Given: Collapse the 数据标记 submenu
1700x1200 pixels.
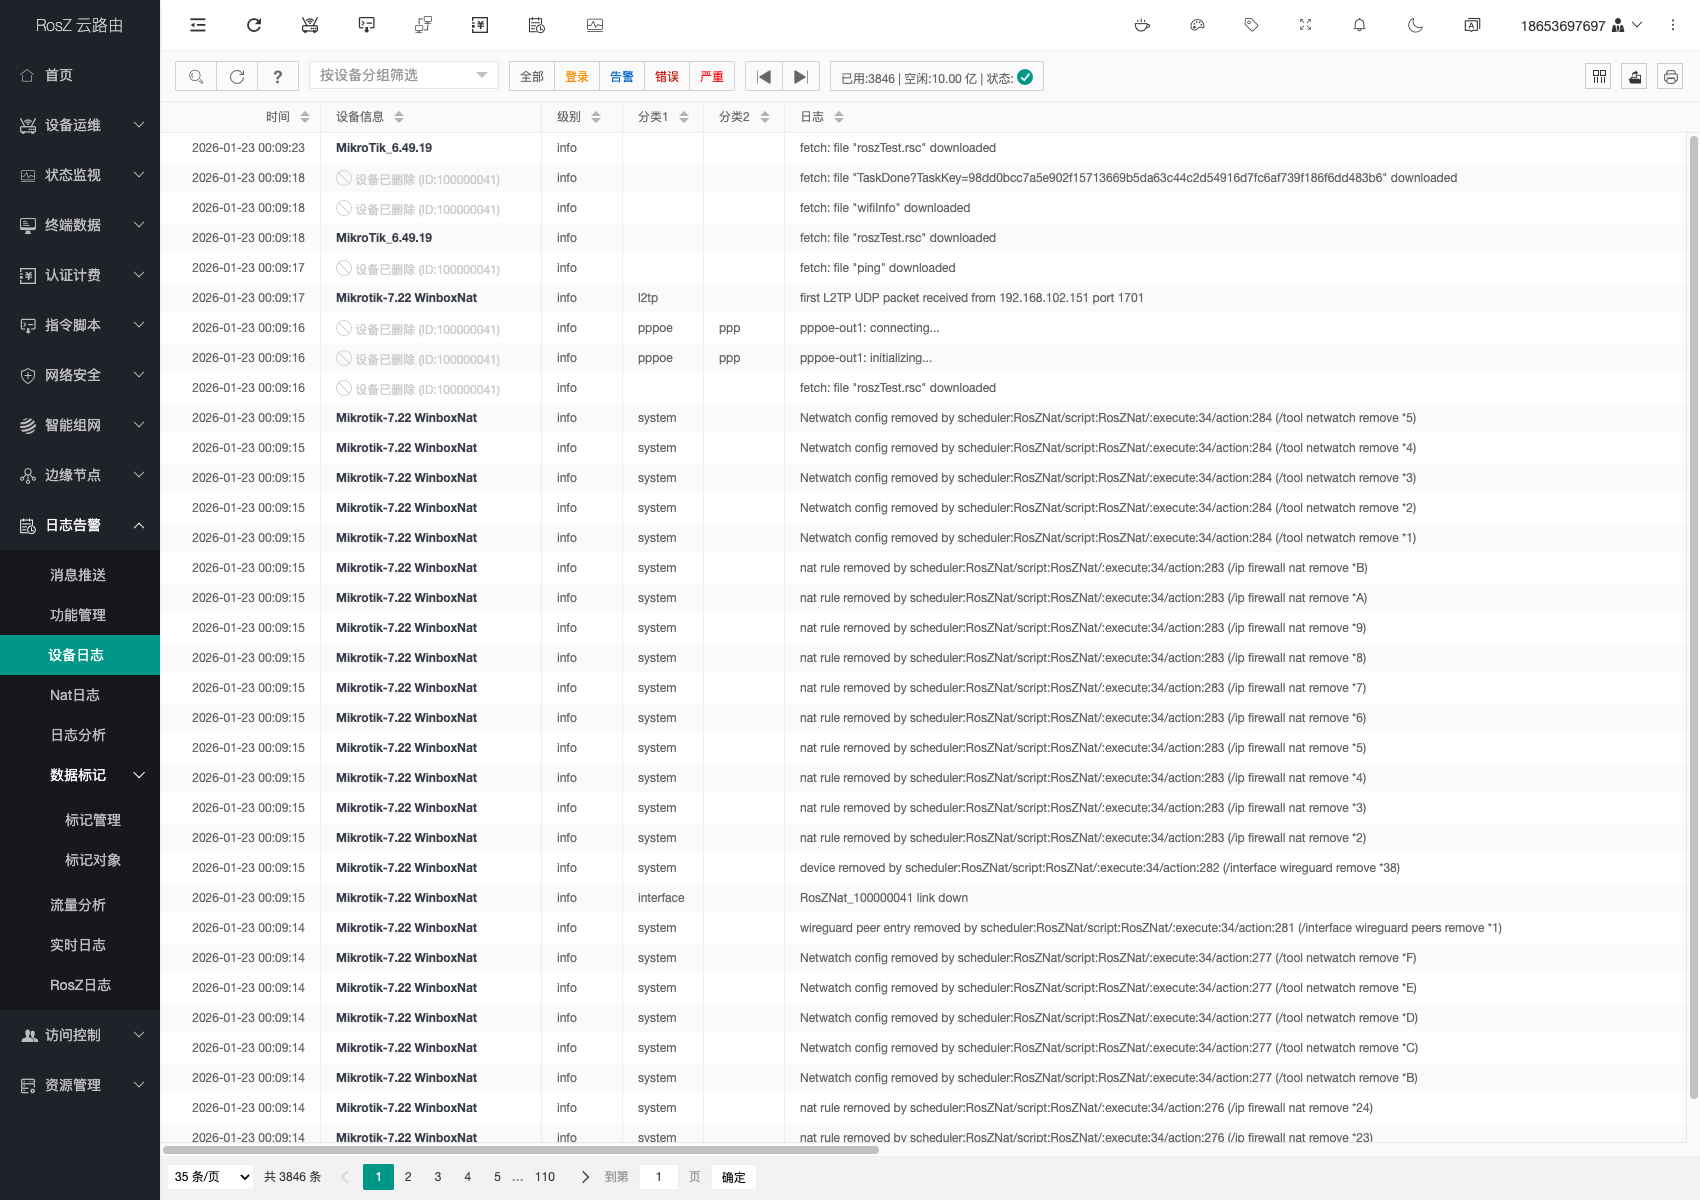Looking at the screenshot, I should [139, 775].
